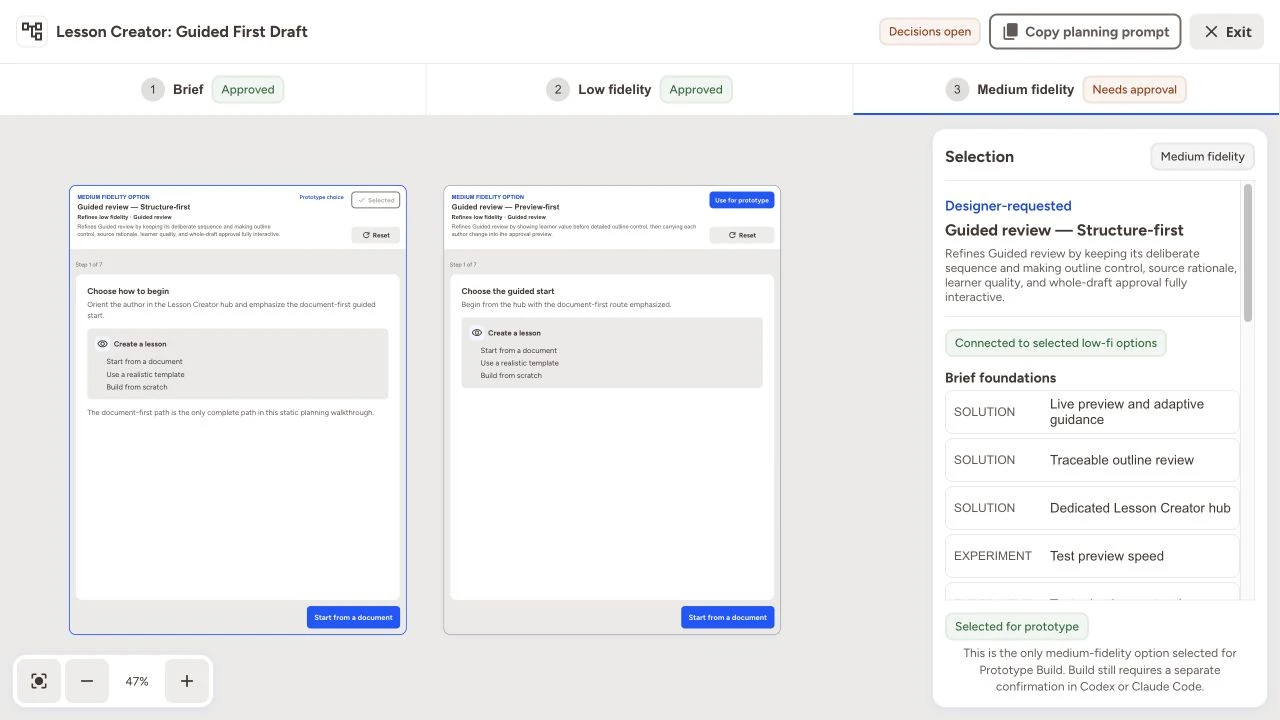Click 'Use a realistic template' in Preview-first card
Image resolution: width=1280 pixels, height=720 pixels.
tap(520, 363)
